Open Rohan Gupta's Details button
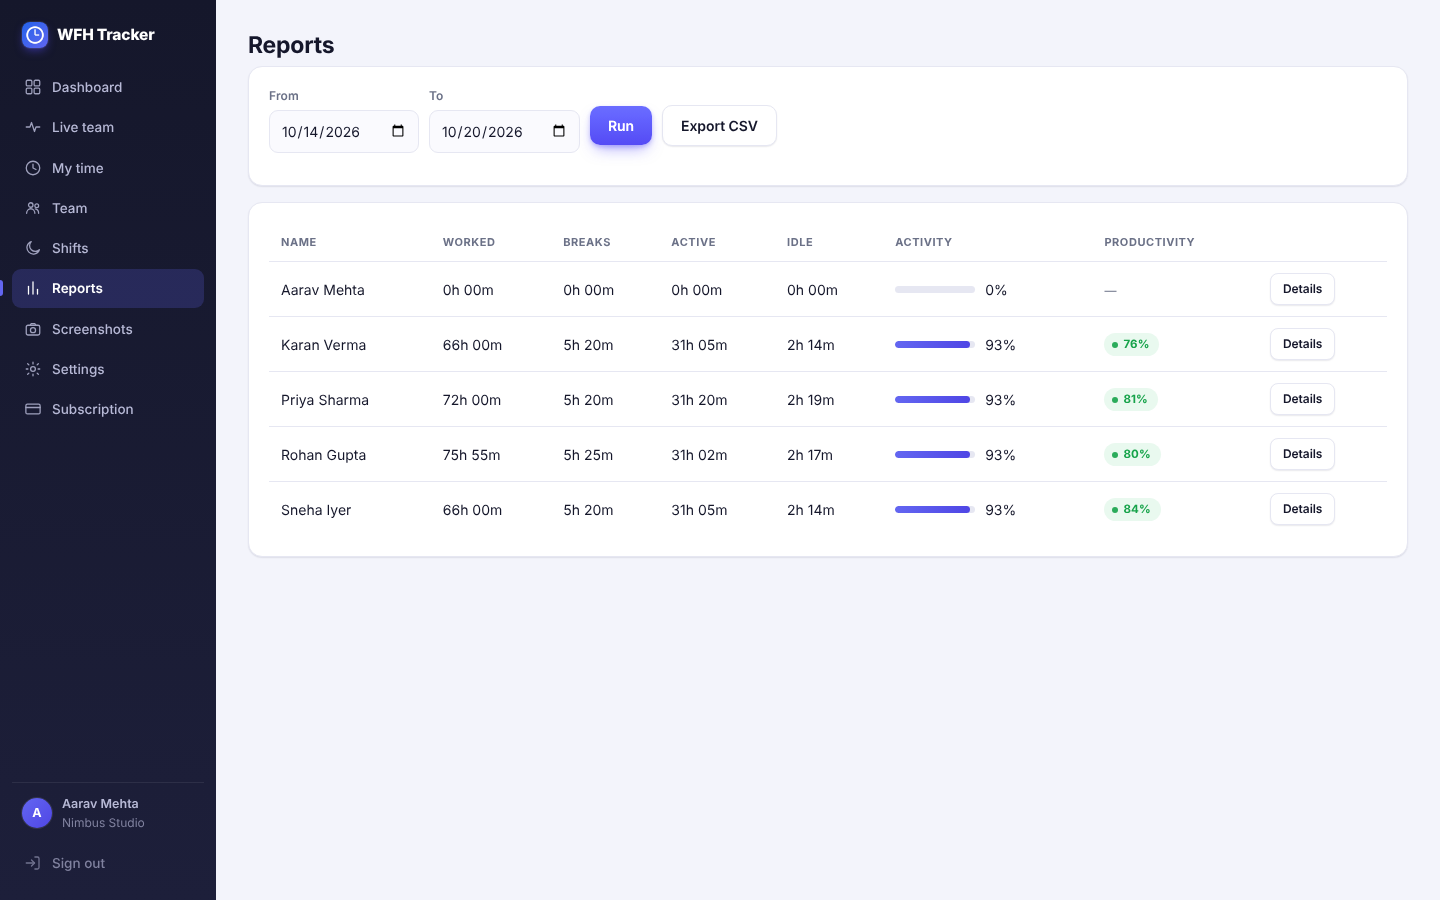 (1302, 454)
